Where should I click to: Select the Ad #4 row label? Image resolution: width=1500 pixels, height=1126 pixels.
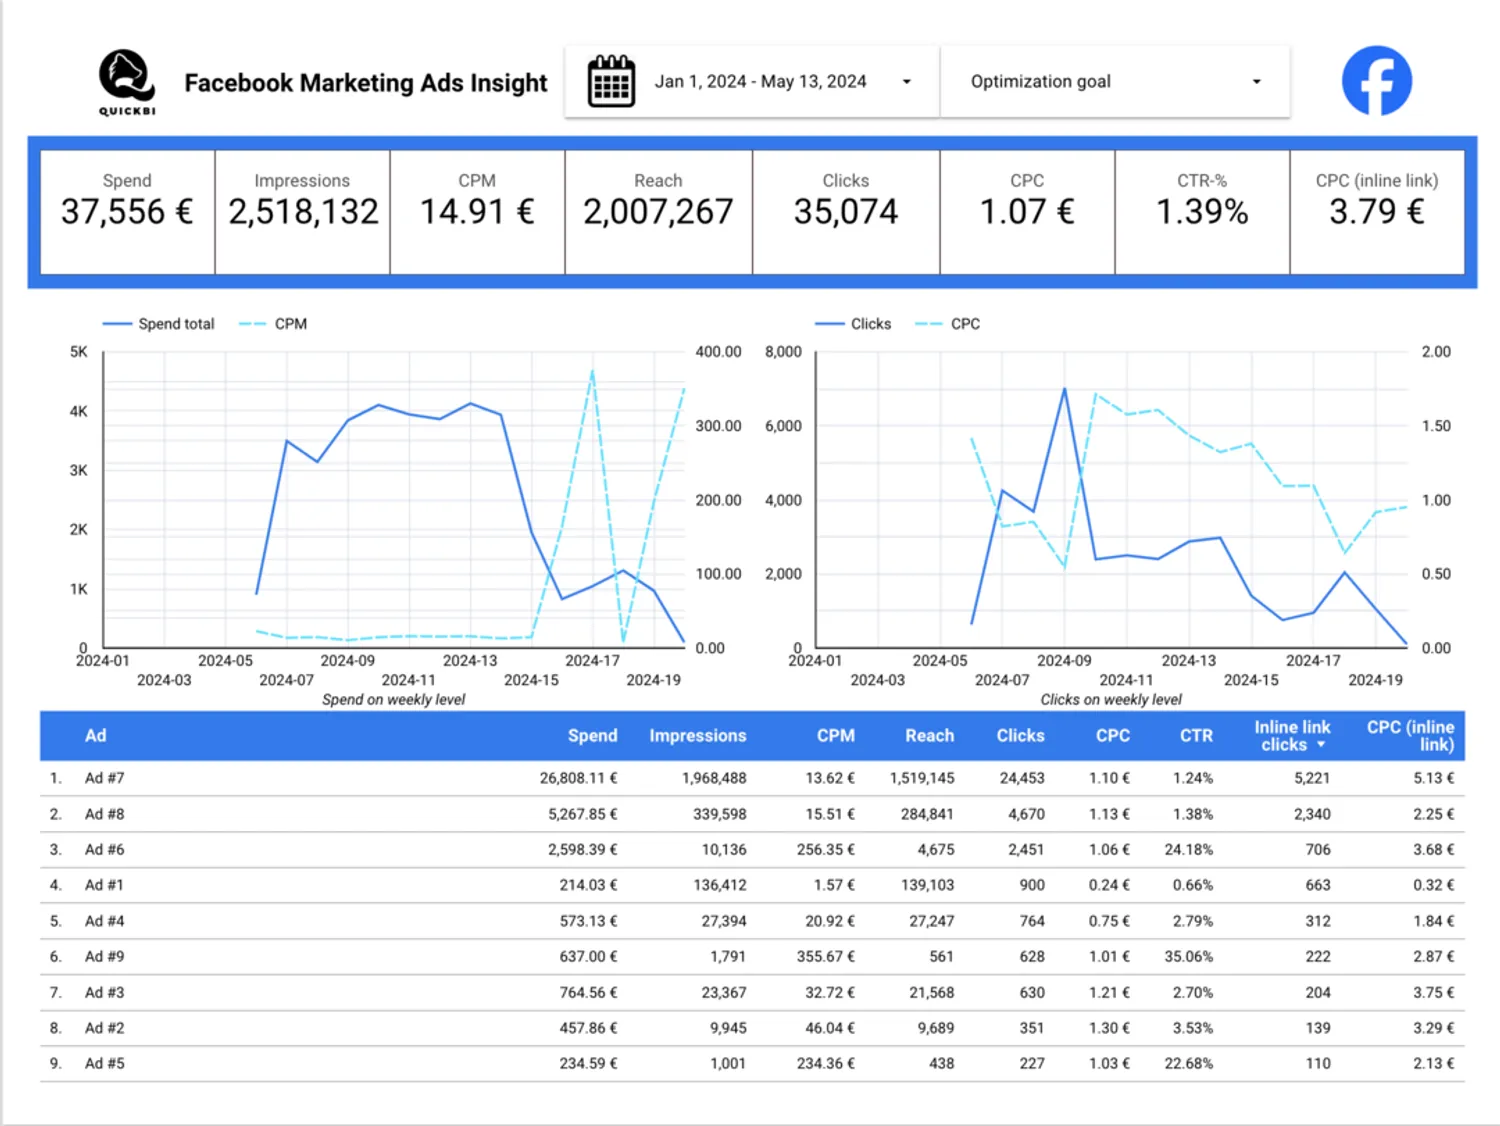[x=104, y=921]
